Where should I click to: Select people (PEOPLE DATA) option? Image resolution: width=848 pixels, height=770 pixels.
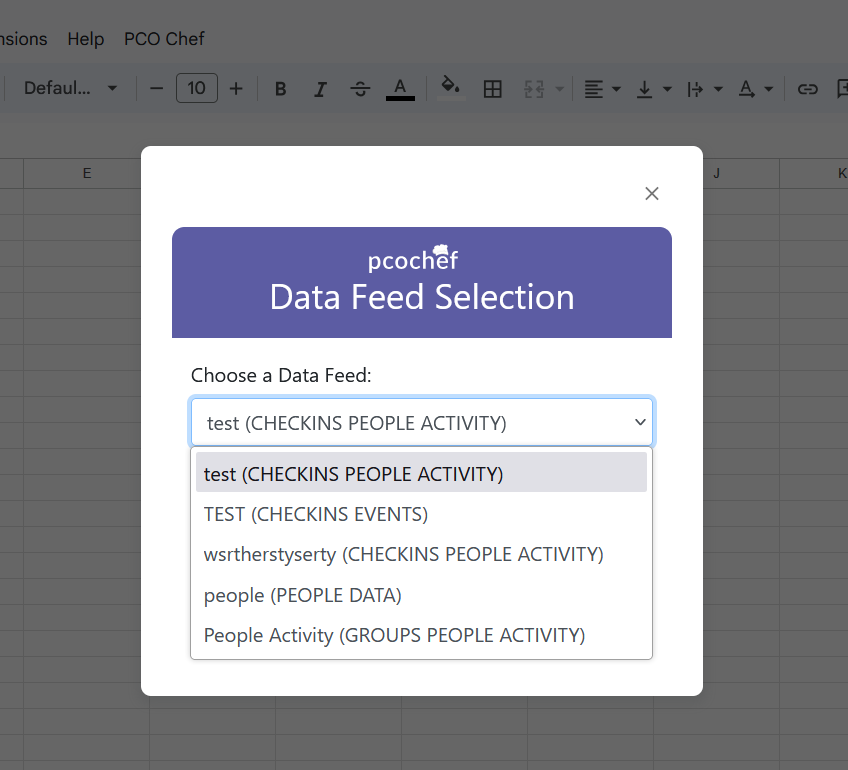pos(421,595)
